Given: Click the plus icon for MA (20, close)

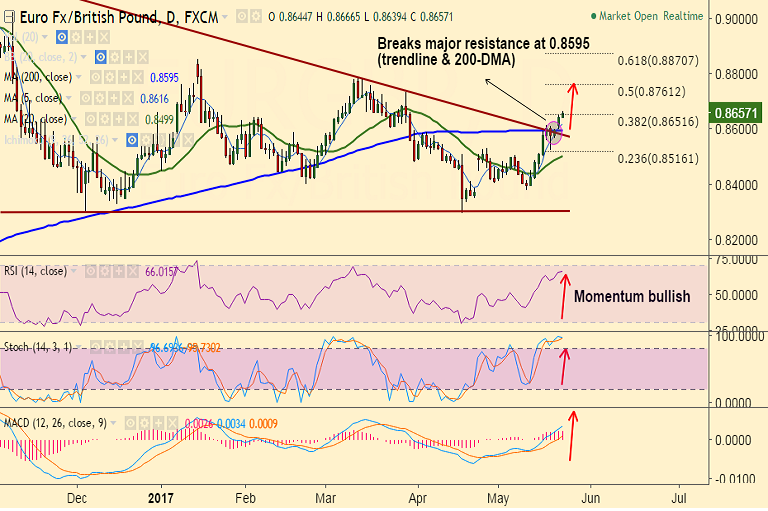Looking at the screenshot, I should [119, 119].
